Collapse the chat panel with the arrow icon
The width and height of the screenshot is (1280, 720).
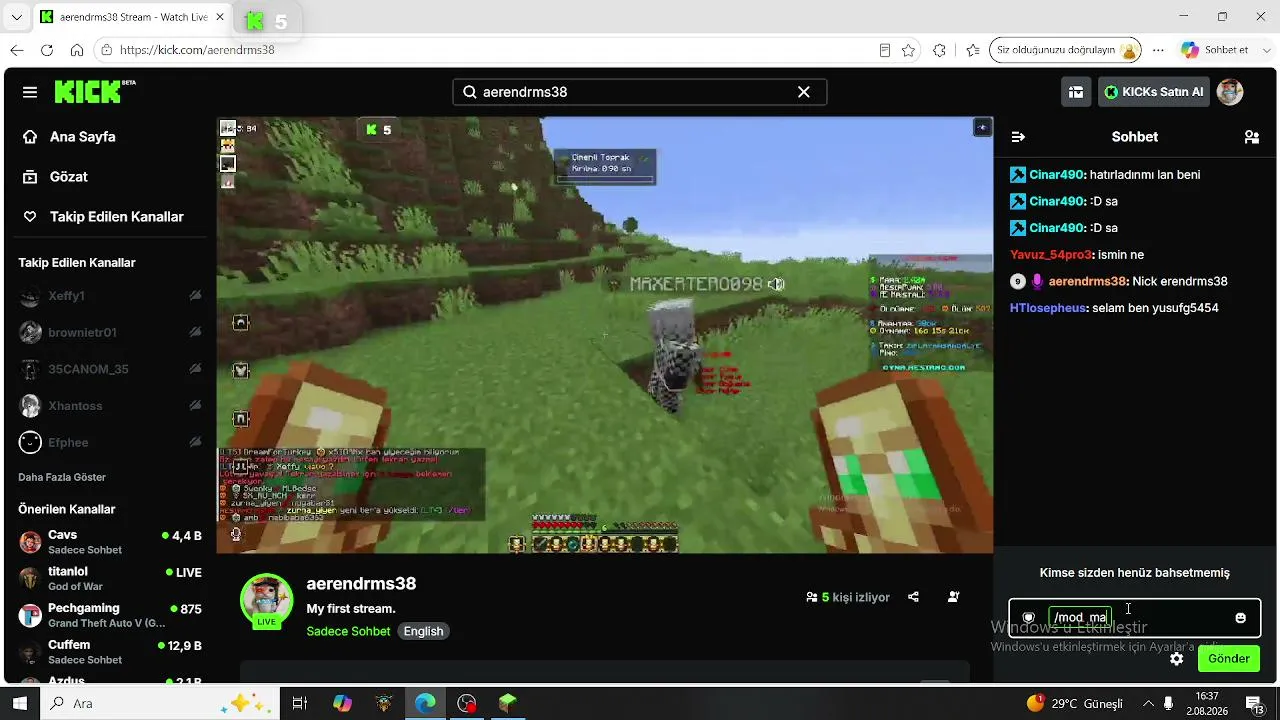pos(1018,137)
